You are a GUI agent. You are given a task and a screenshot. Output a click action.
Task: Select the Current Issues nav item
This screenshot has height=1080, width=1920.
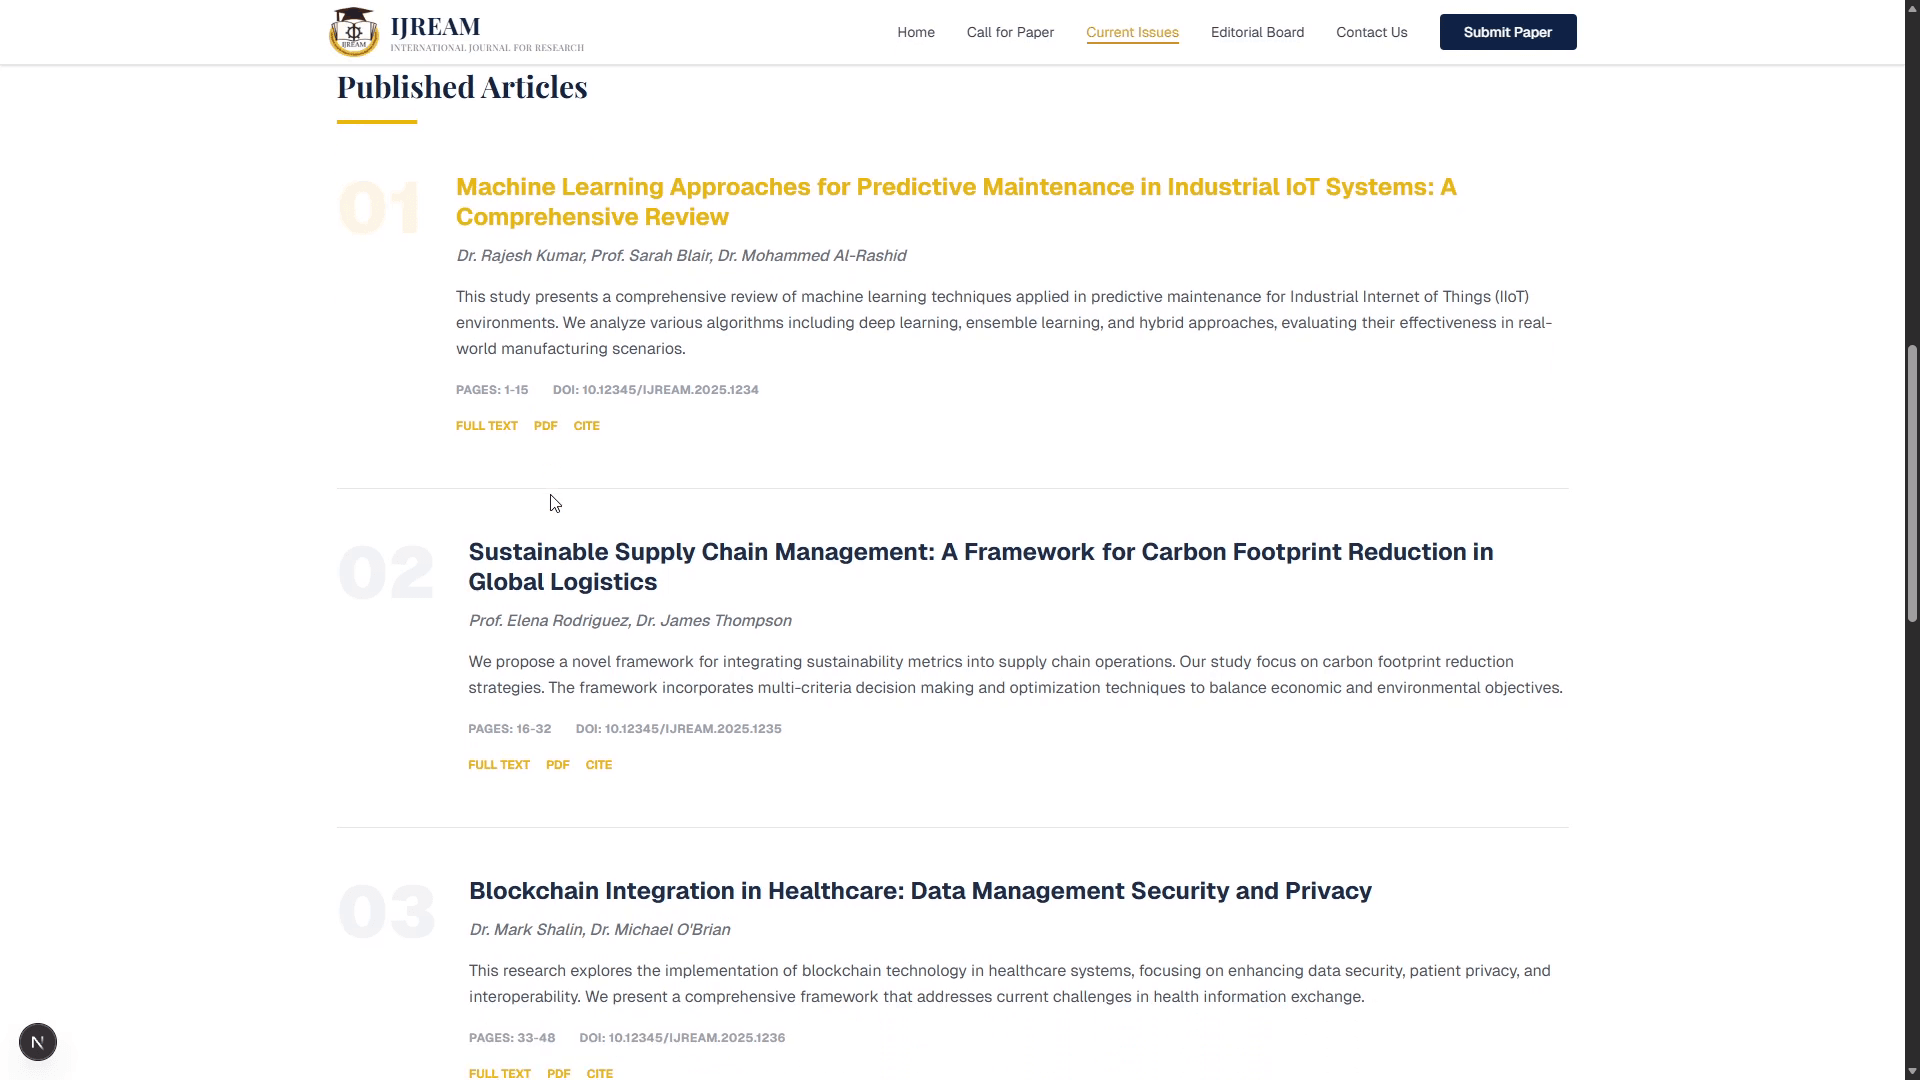click(x=1132, y=32)
